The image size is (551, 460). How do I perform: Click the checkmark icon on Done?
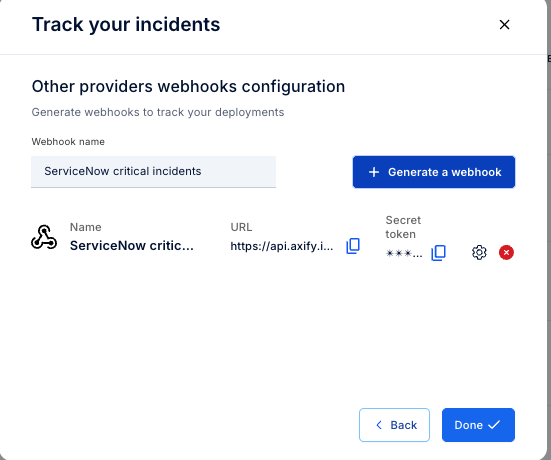coord(494,425)
